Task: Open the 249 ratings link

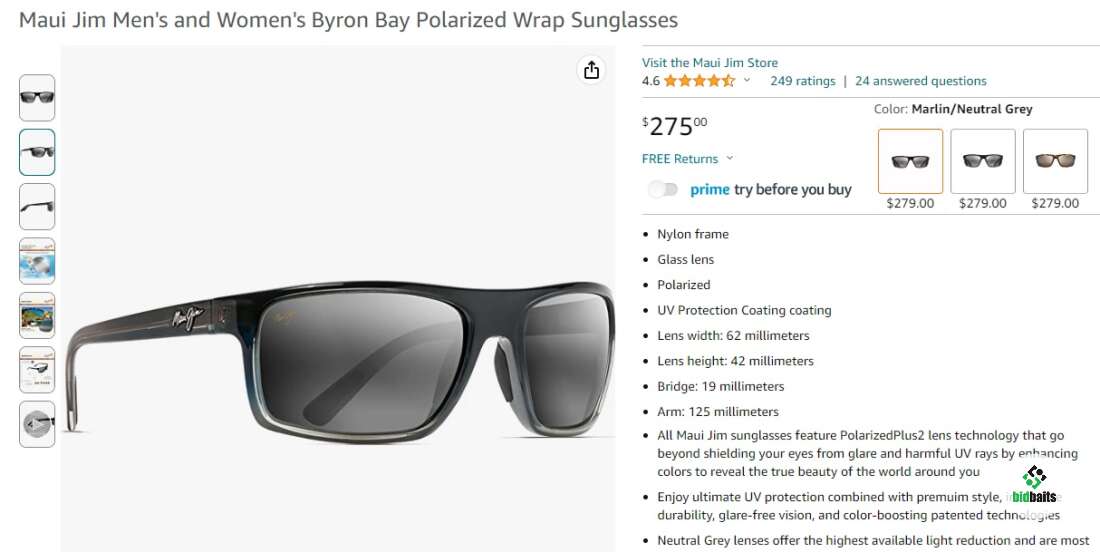Action: click(x=802, y=81)
